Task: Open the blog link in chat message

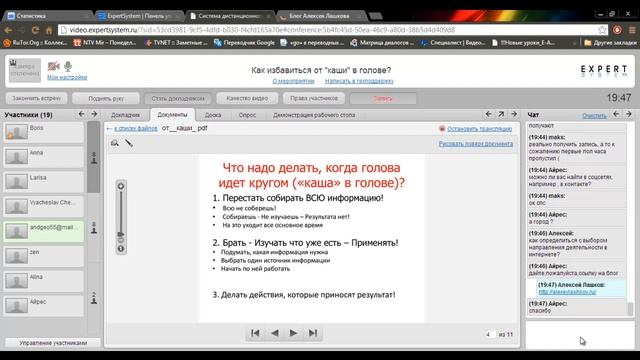Action: [567, 292]
